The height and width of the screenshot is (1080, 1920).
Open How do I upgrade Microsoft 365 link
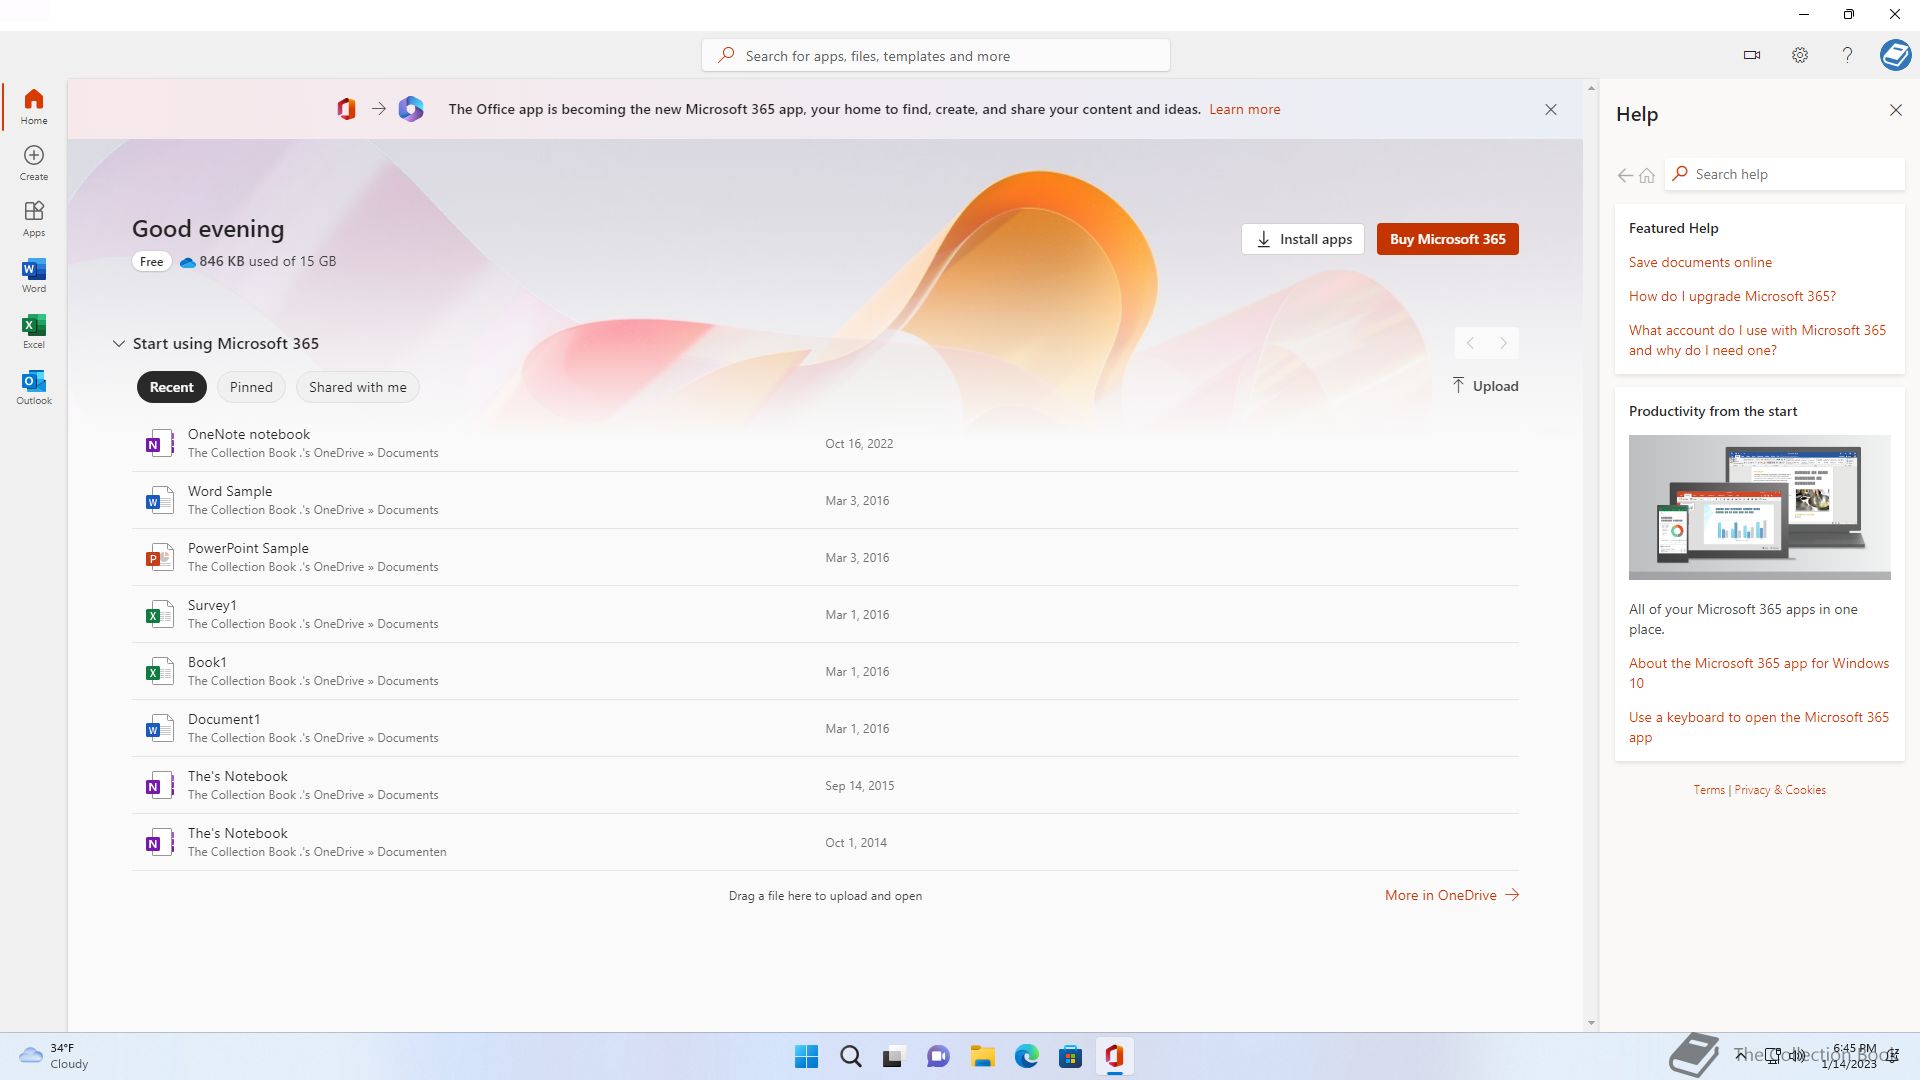pyautogui.click(x=1732, y=296)
